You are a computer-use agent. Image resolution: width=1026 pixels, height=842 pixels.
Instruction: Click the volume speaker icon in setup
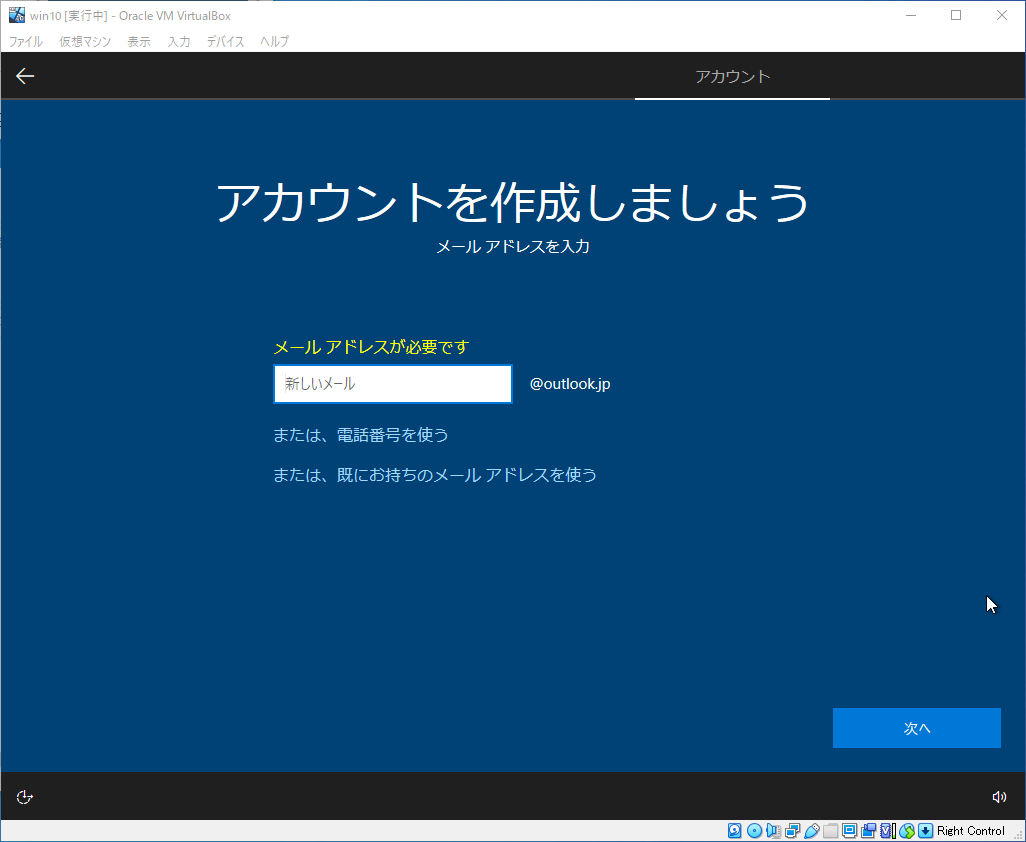click(x=999, y=797)
